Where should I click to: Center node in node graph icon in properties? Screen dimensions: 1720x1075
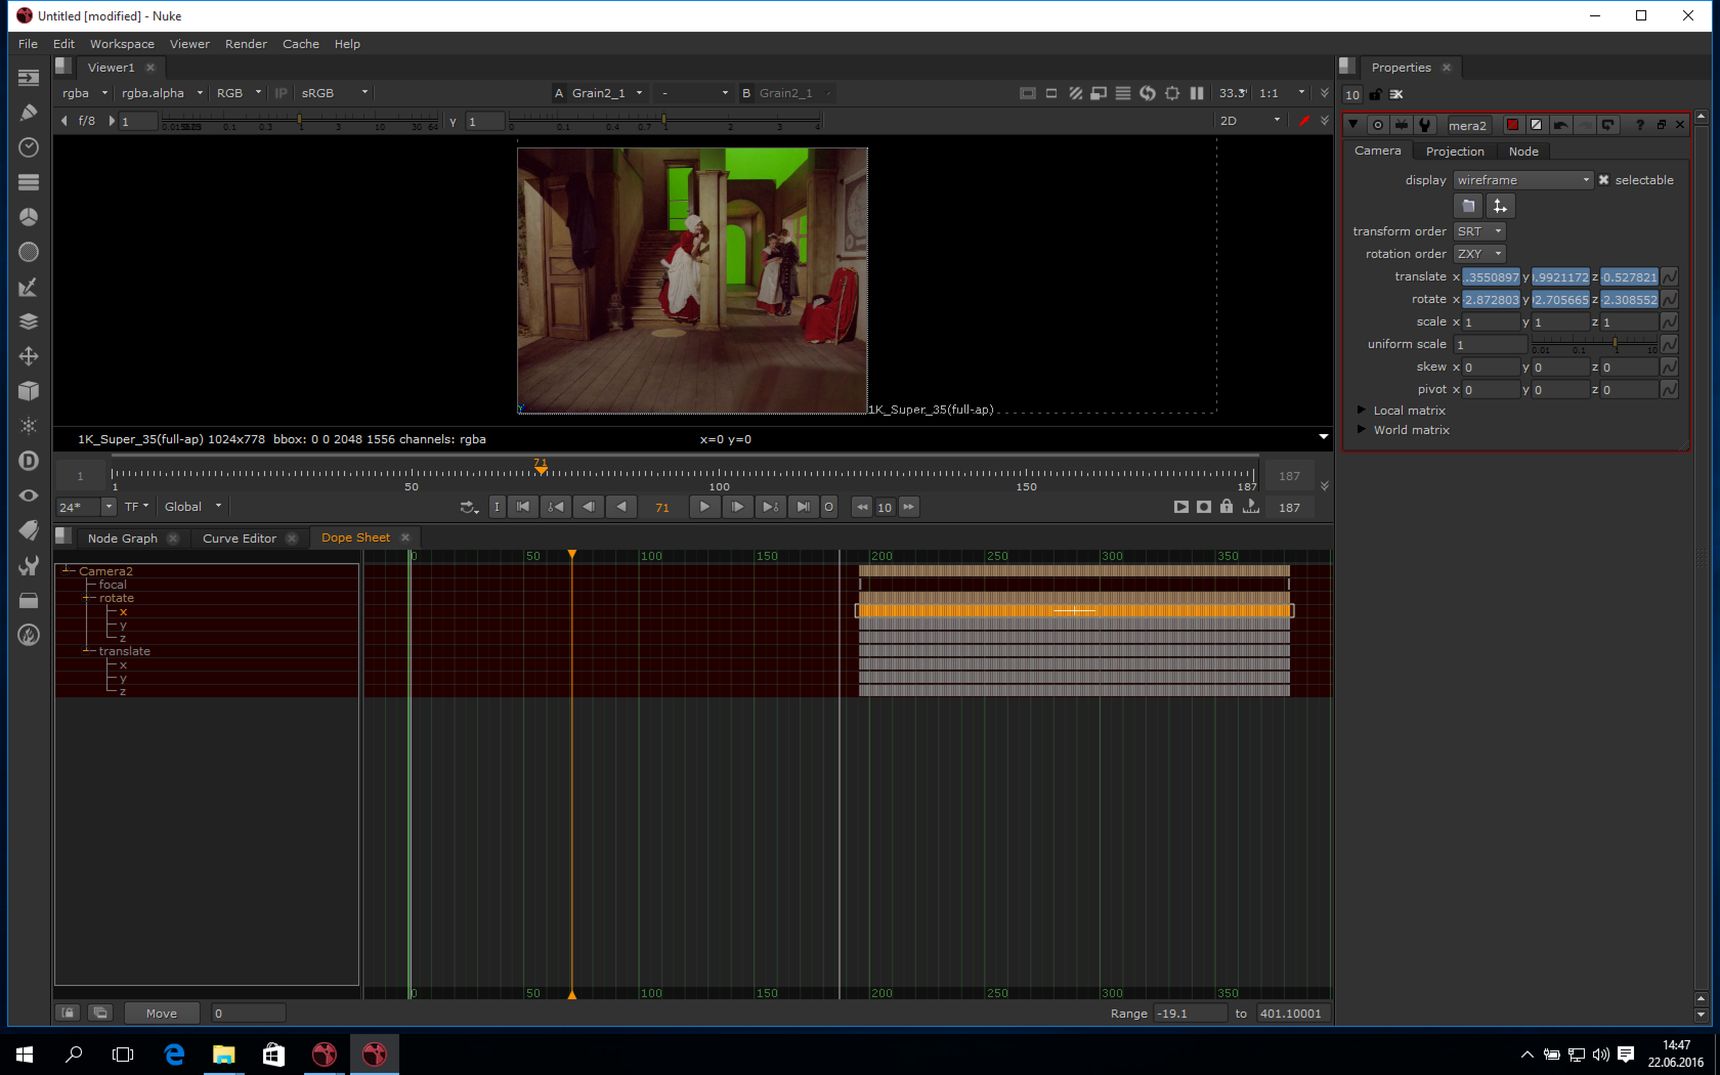click(x=1378, y=125)
